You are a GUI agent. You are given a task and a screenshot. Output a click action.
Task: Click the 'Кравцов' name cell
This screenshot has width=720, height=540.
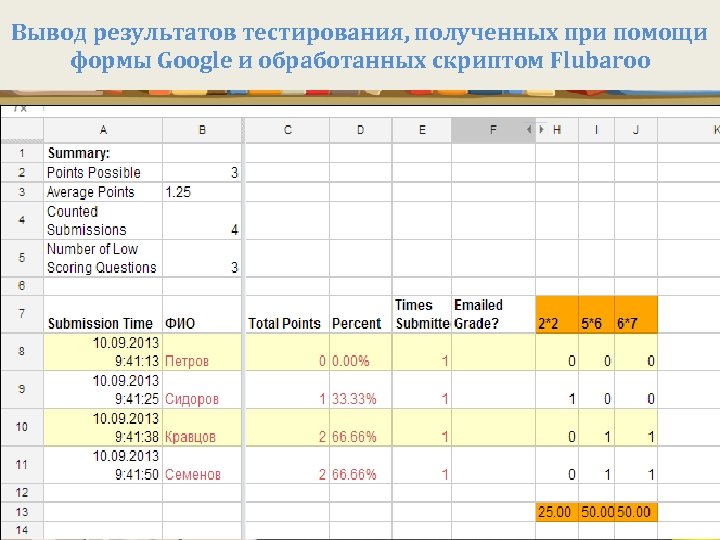point(202,428)
